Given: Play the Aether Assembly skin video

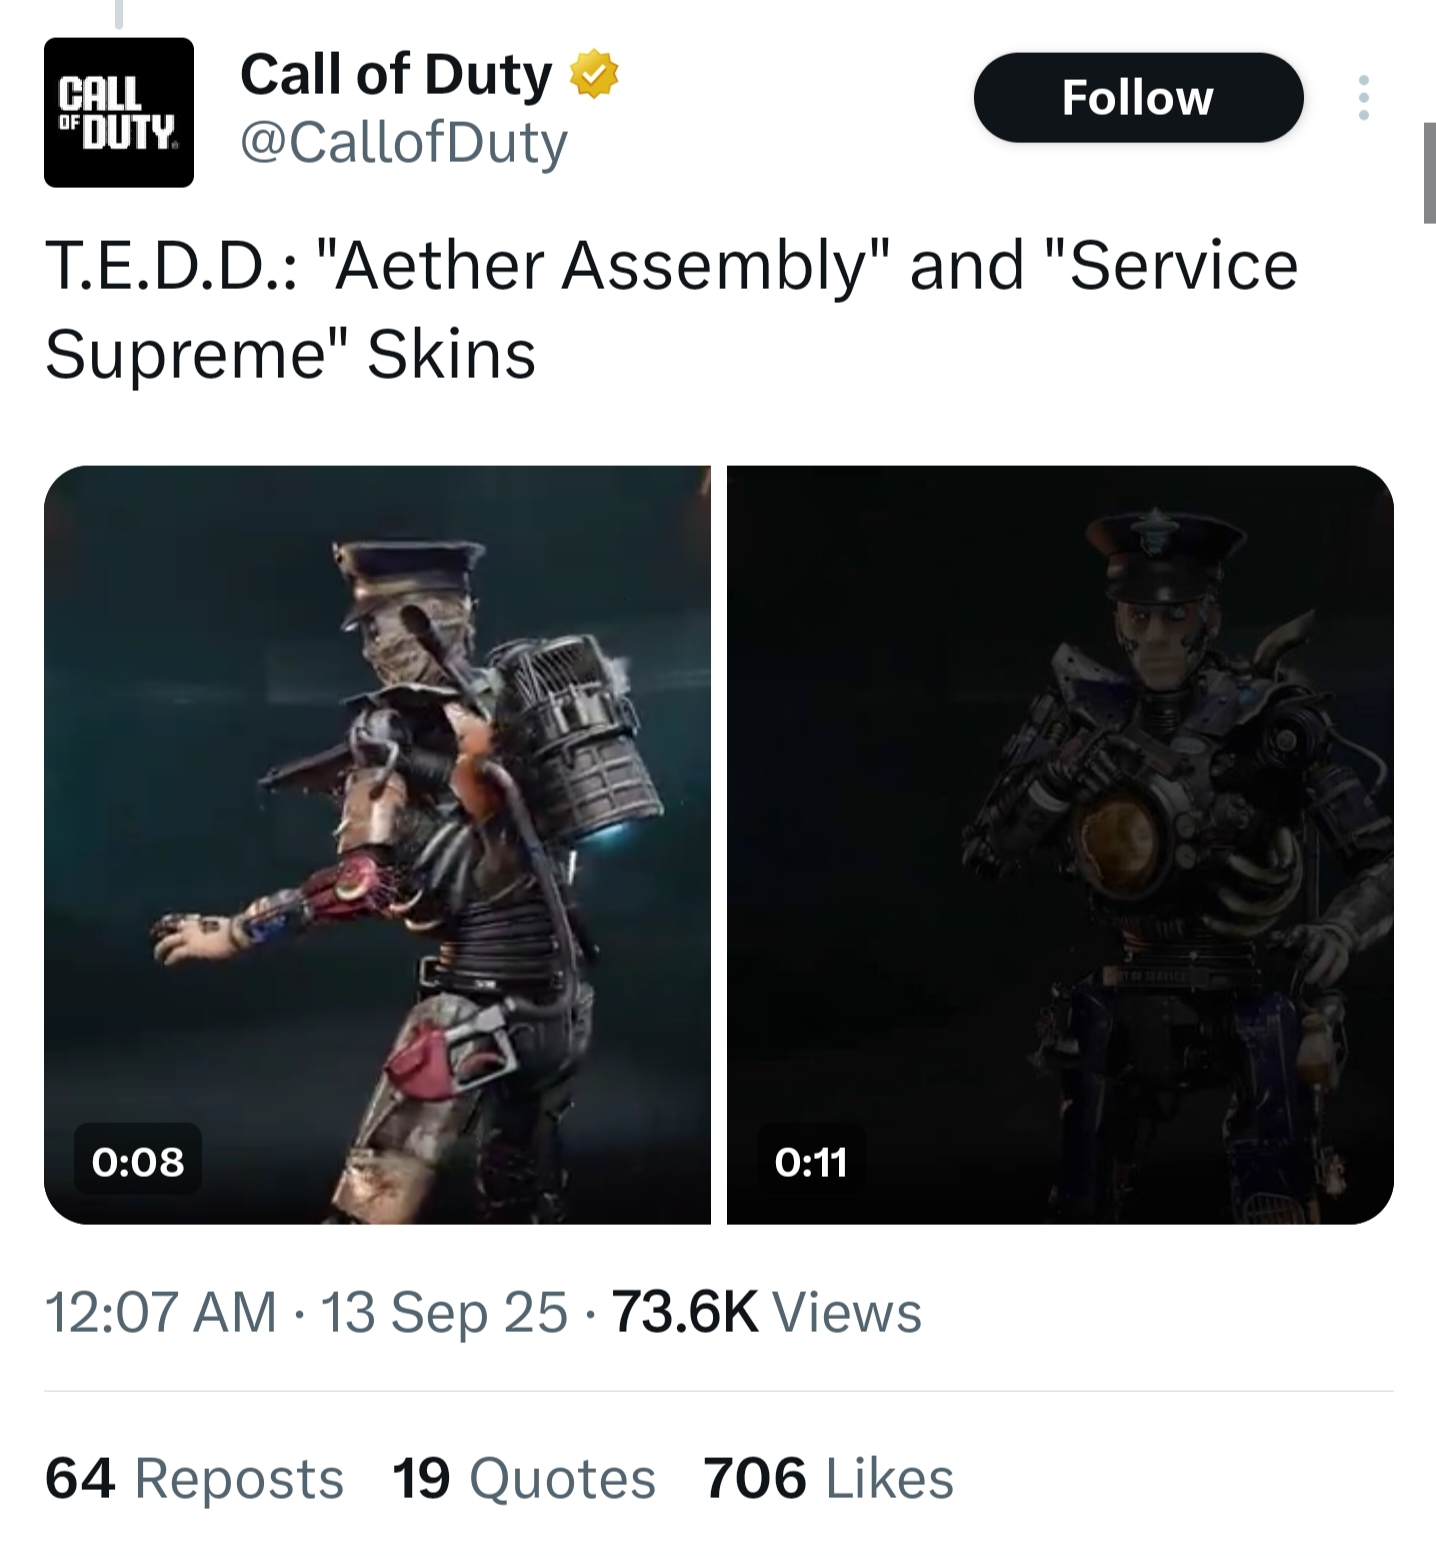Looking at the screenshot, I should click(x=377, y=843).
